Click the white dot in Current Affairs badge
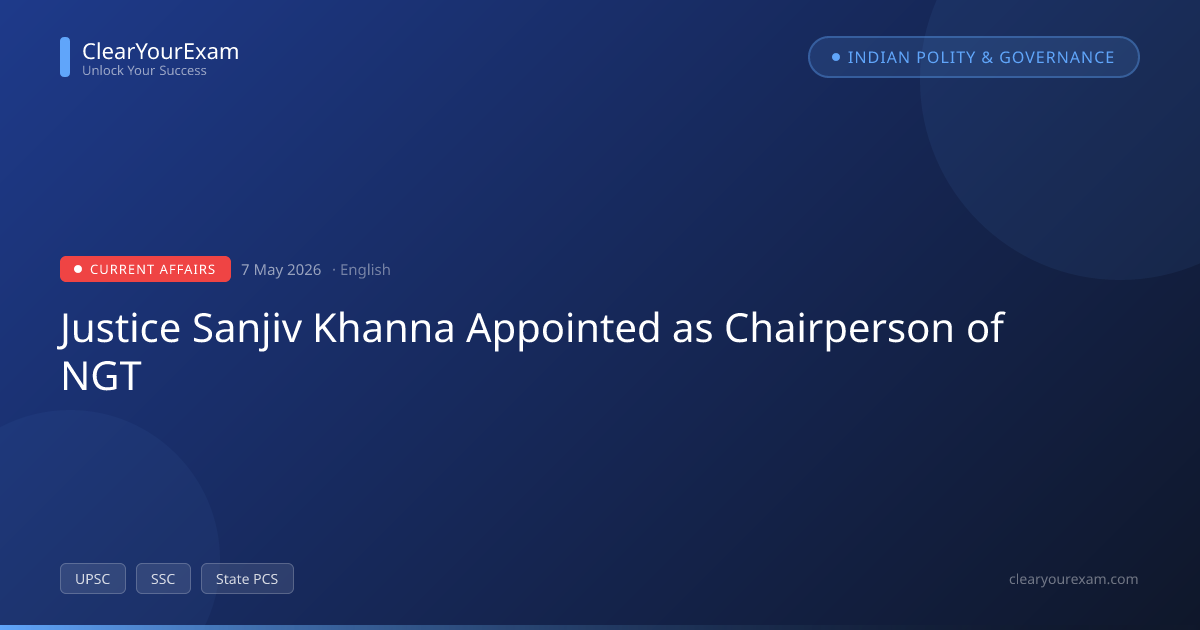This screenshot has height=630, width=1200. point(78,269)
